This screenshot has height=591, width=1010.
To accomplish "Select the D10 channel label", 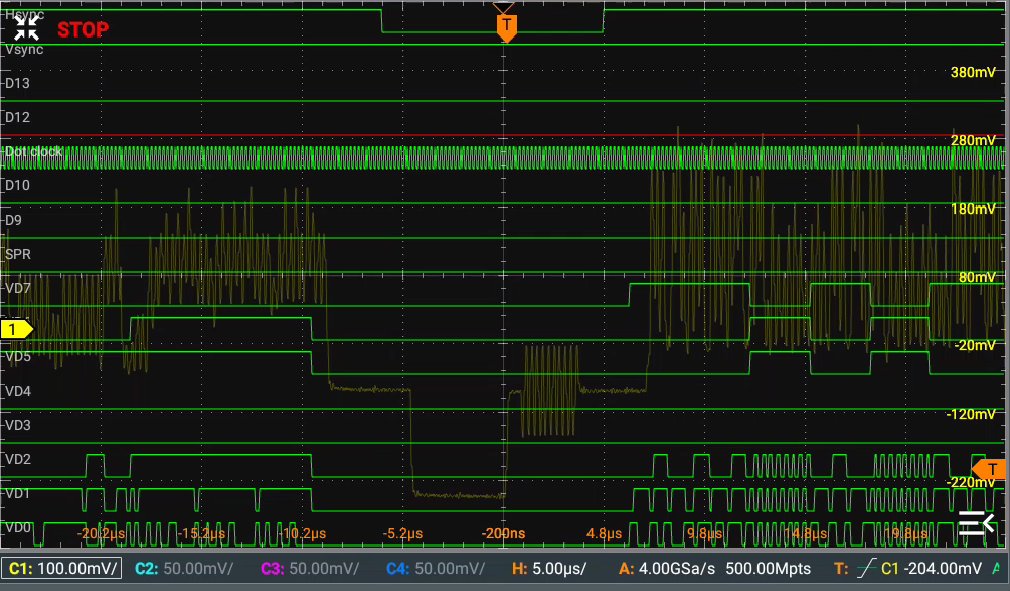I will pyautogui.click(x=17, y=185).
